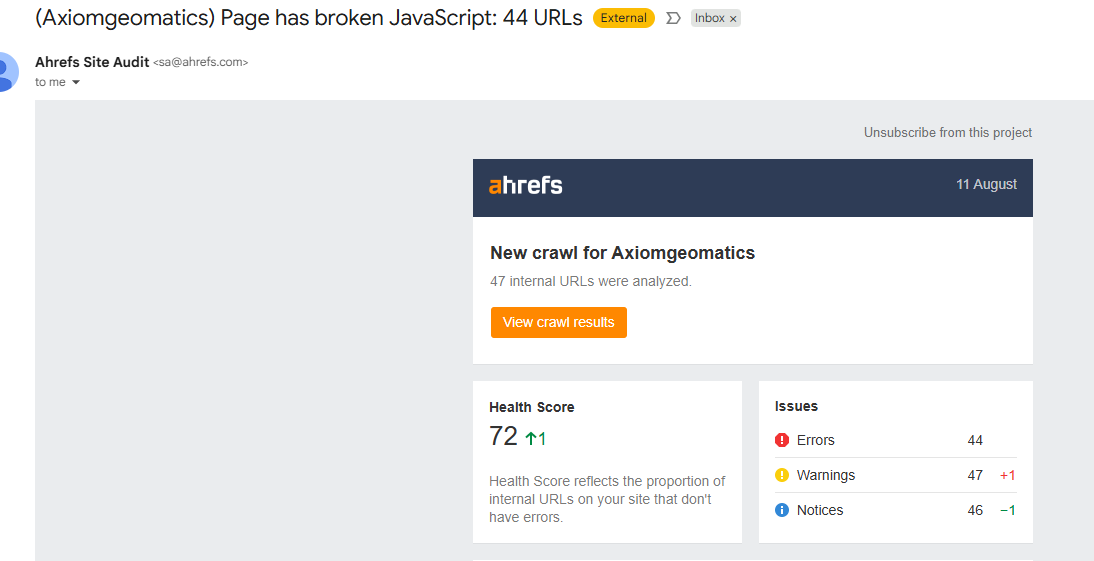Screen dimensions: 1094x561
Task: Click sender name Ahrefs Site Audit
Action: [x=92, y=62]
